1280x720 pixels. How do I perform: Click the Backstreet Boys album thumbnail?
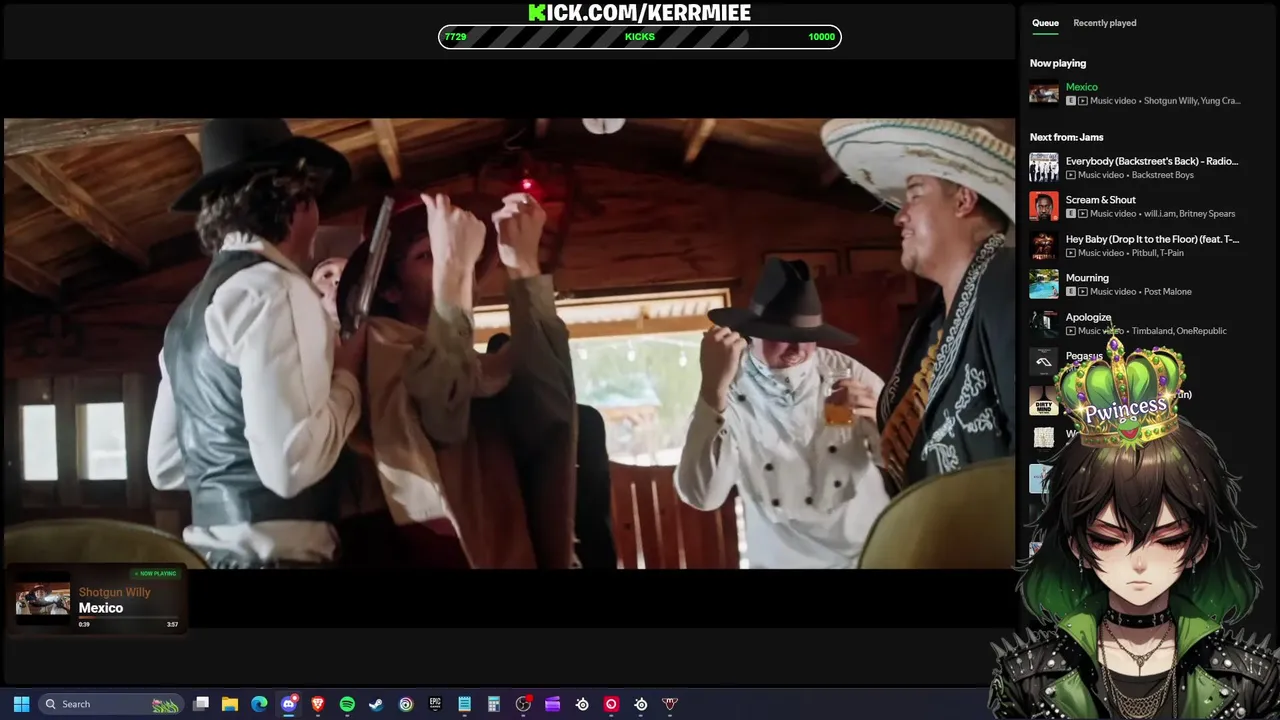click(x=1044, y=167)
